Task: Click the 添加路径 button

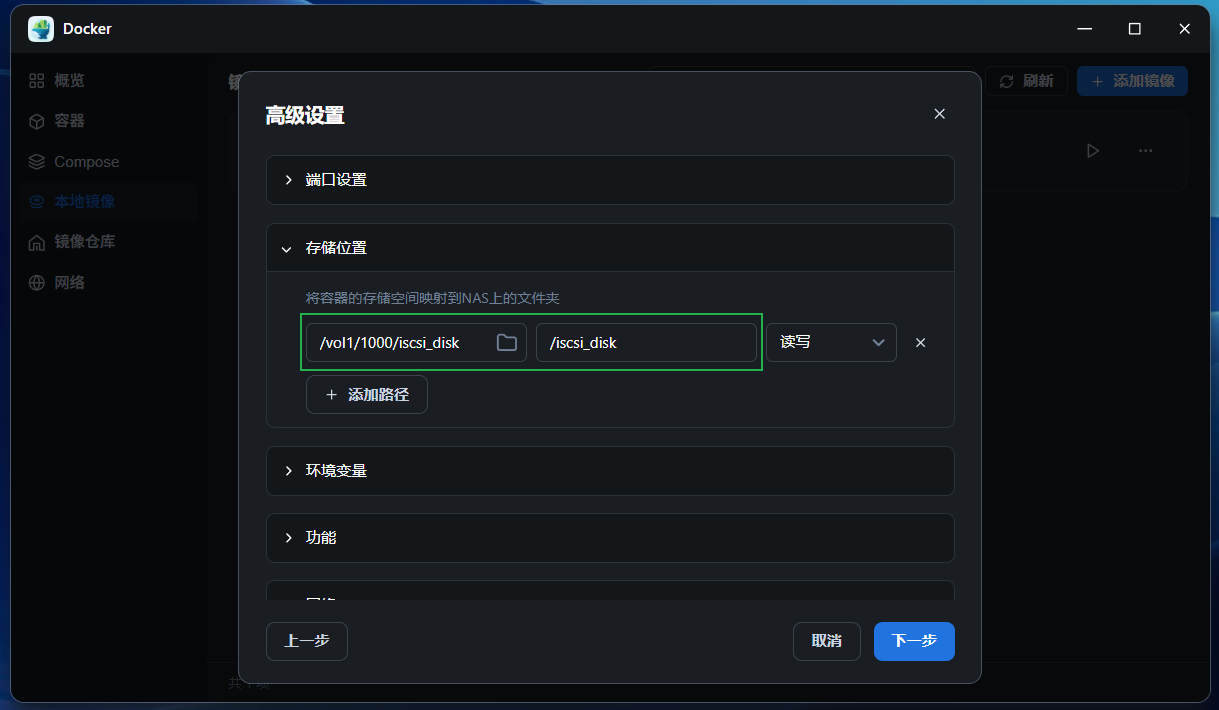Action: [x=367, y=395]
